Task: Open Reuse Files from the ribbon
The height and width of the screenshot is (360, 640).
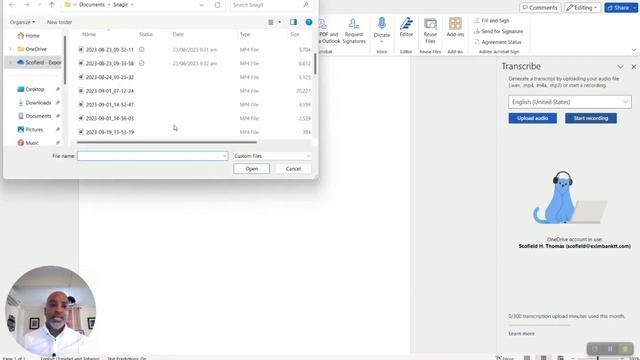Action: click(x=430, y=31)
